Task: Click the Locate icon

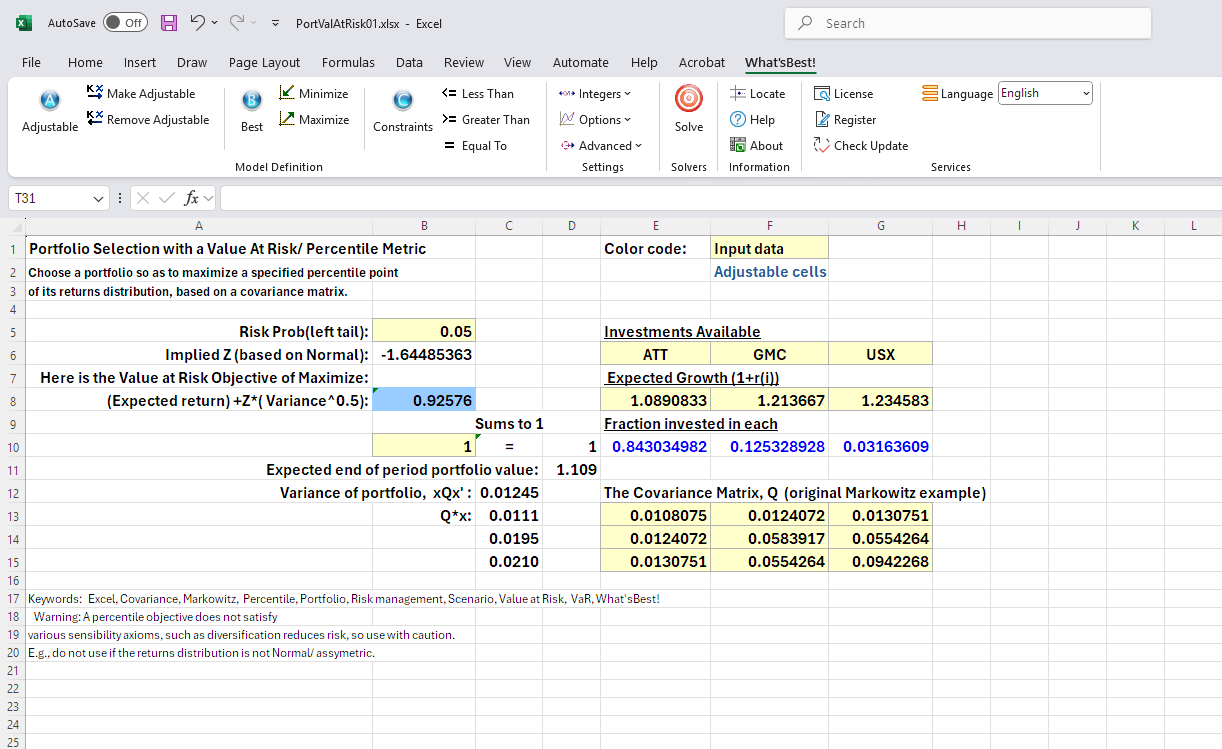Action: 757,94
